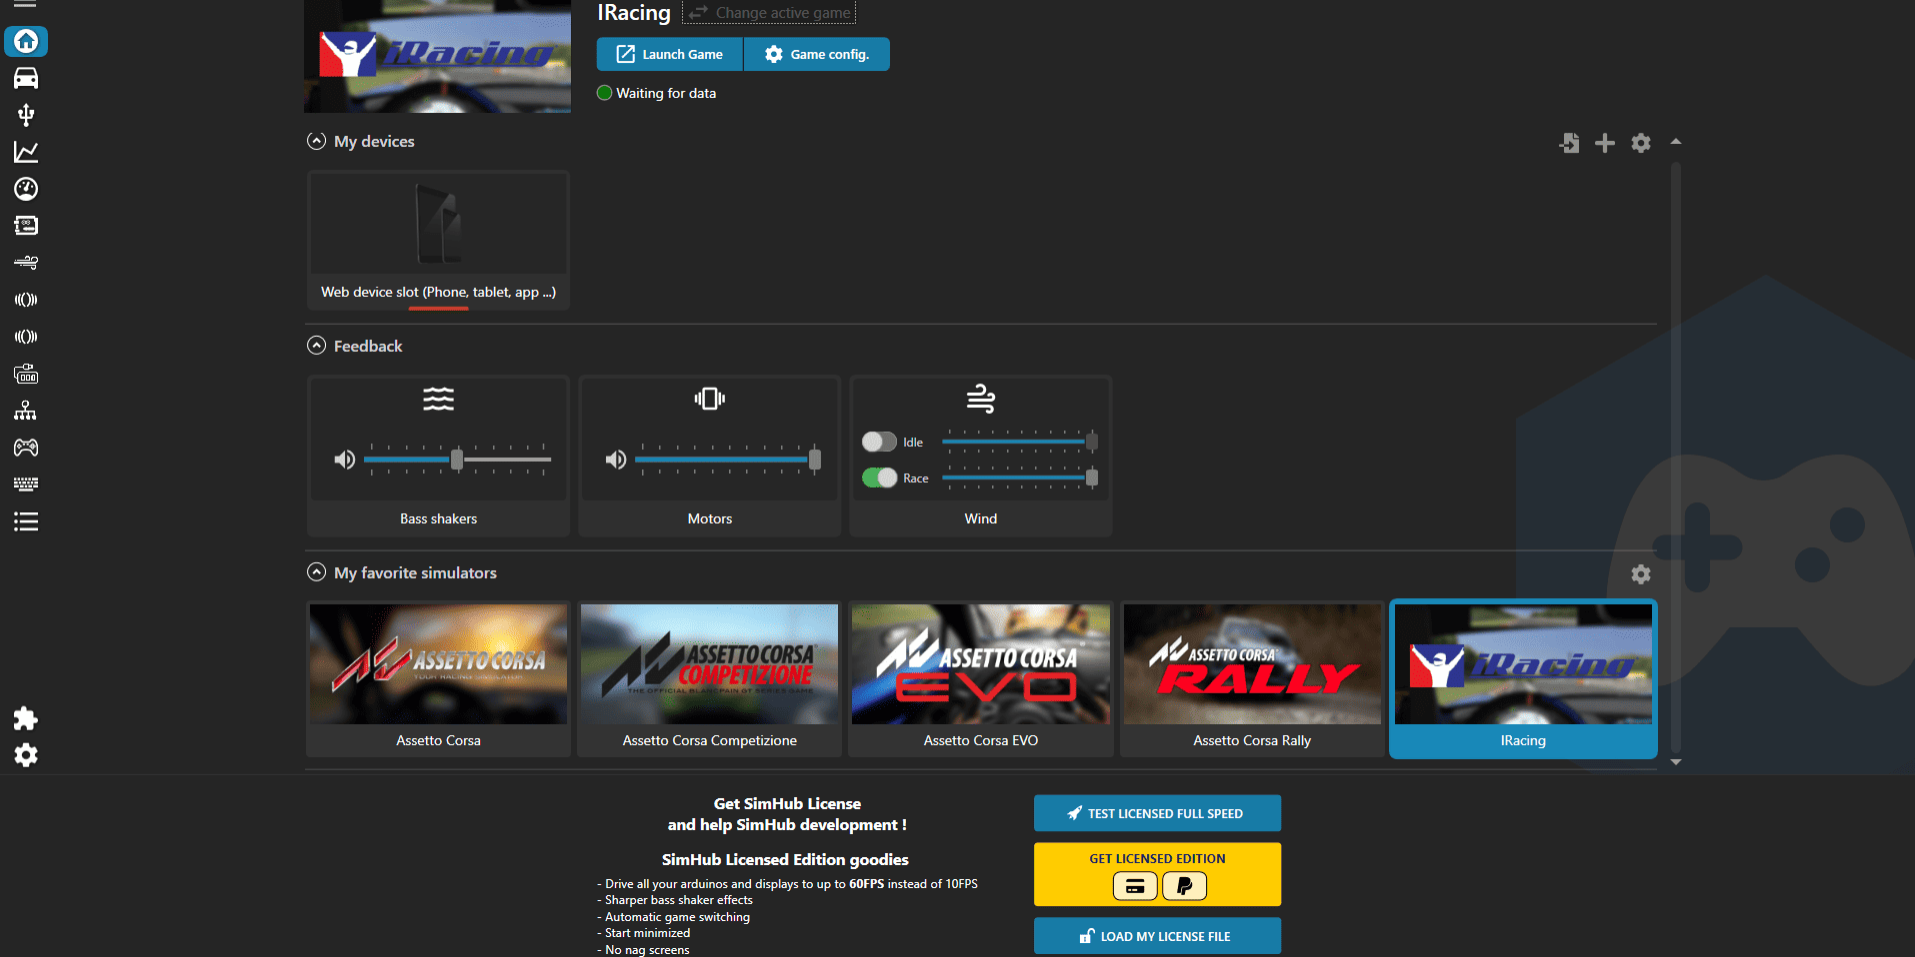Image resolution: width=1915 pixels, height=957 pixels.
Task: Open the keyboard section in the sidebar
Action: click(x=25, y=484)
